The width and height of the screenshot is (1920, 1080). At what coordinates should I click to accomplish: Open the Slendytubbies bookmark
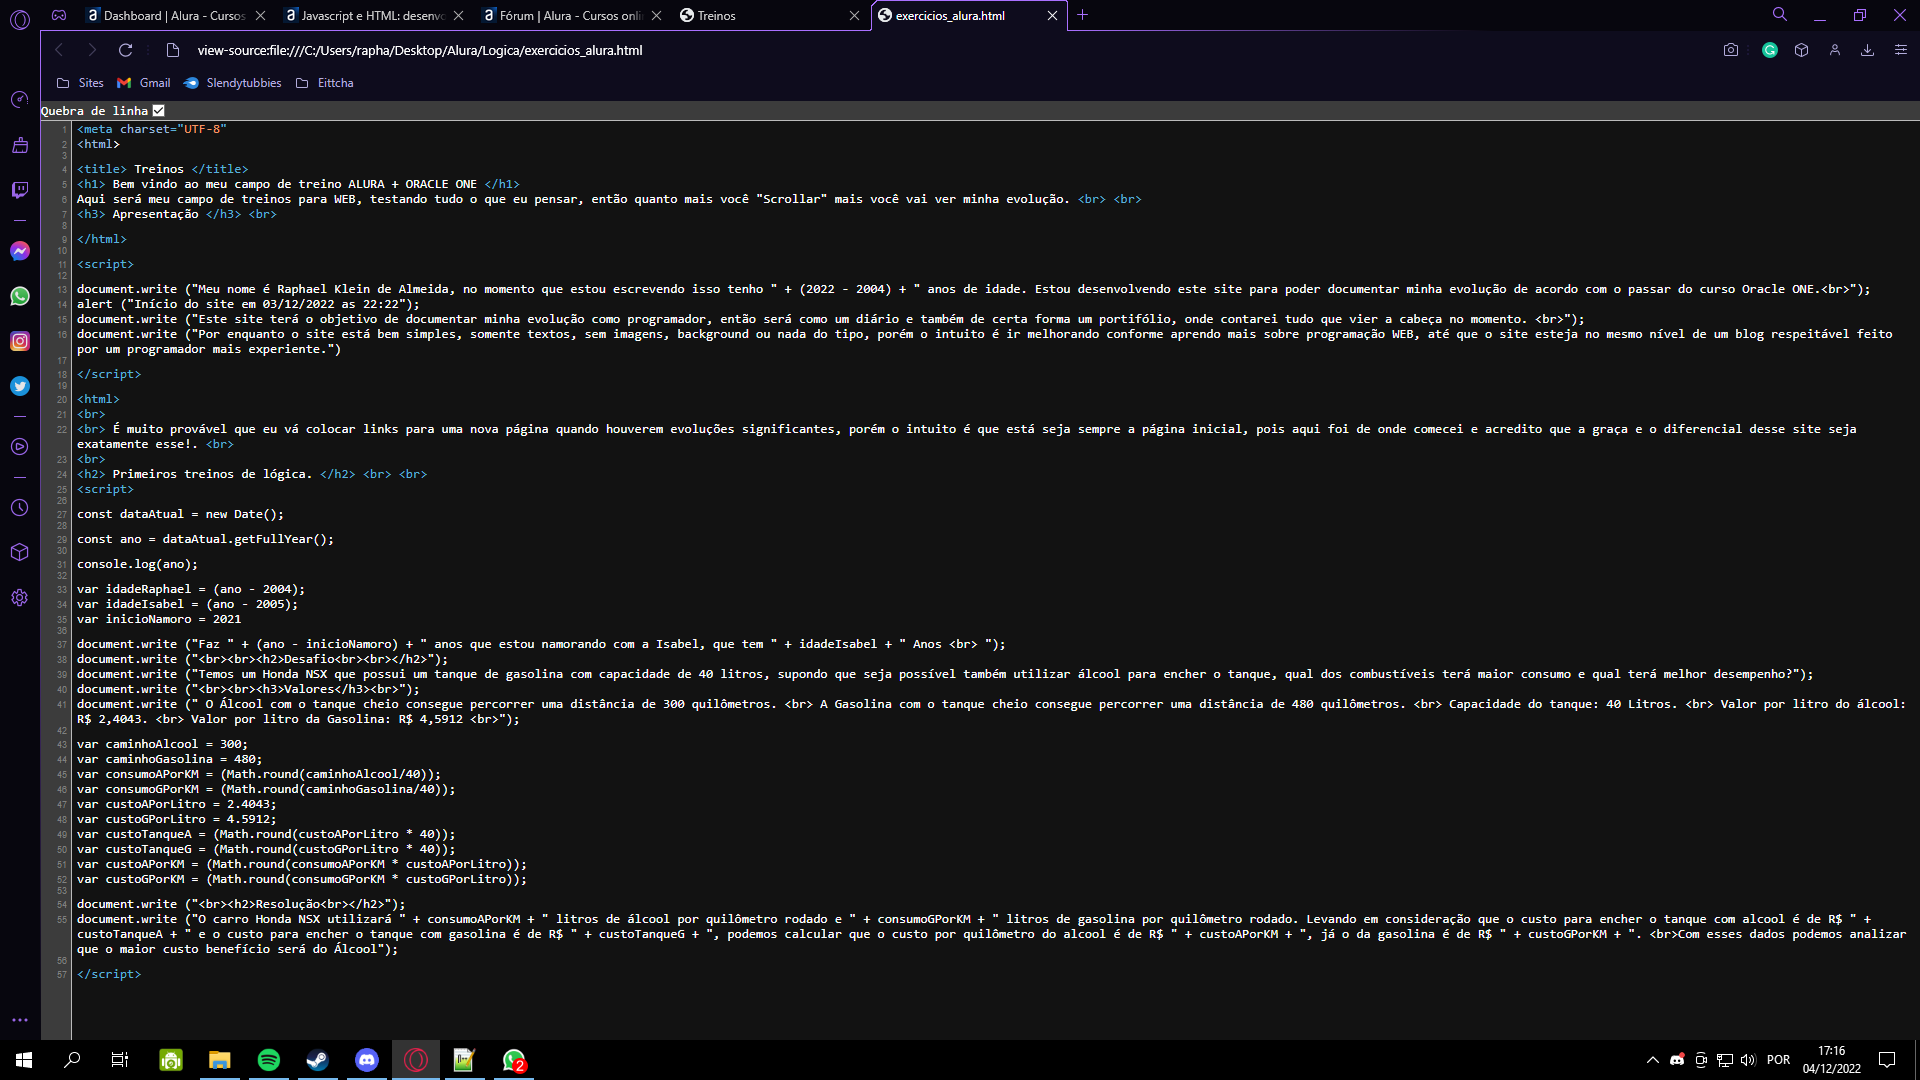pos(233,83)
